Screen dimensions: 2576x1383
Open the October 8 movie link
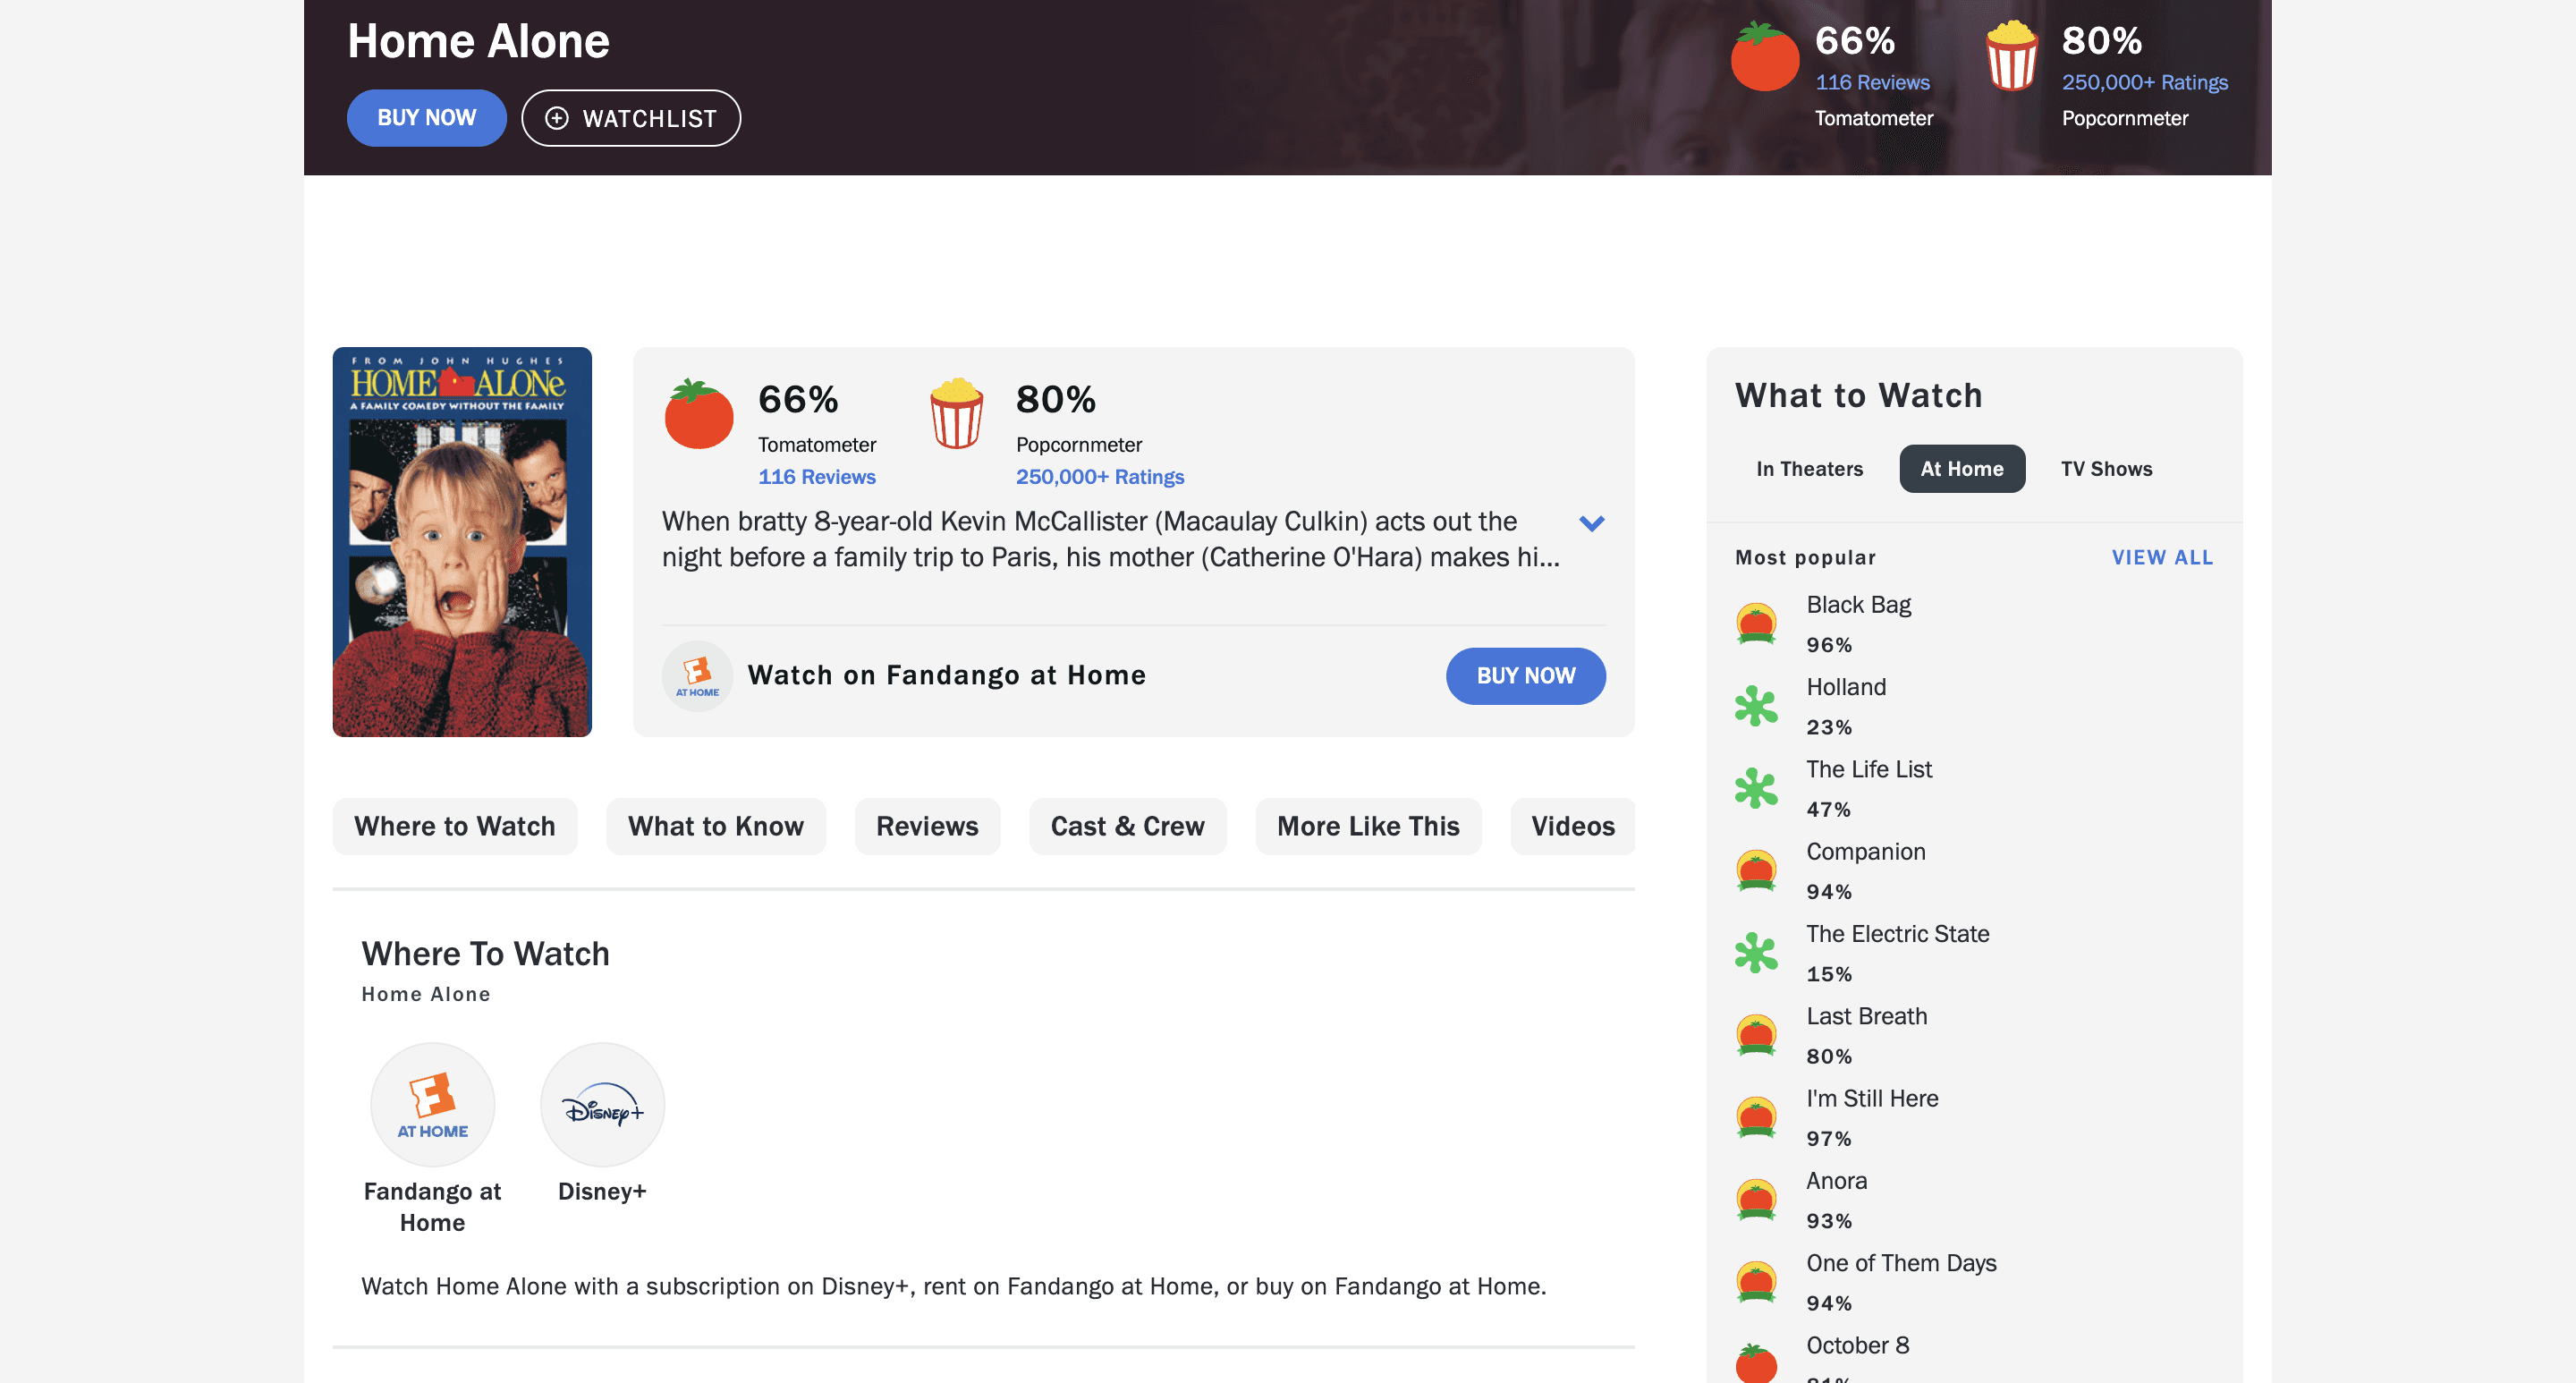(x=1857, y=1345)
